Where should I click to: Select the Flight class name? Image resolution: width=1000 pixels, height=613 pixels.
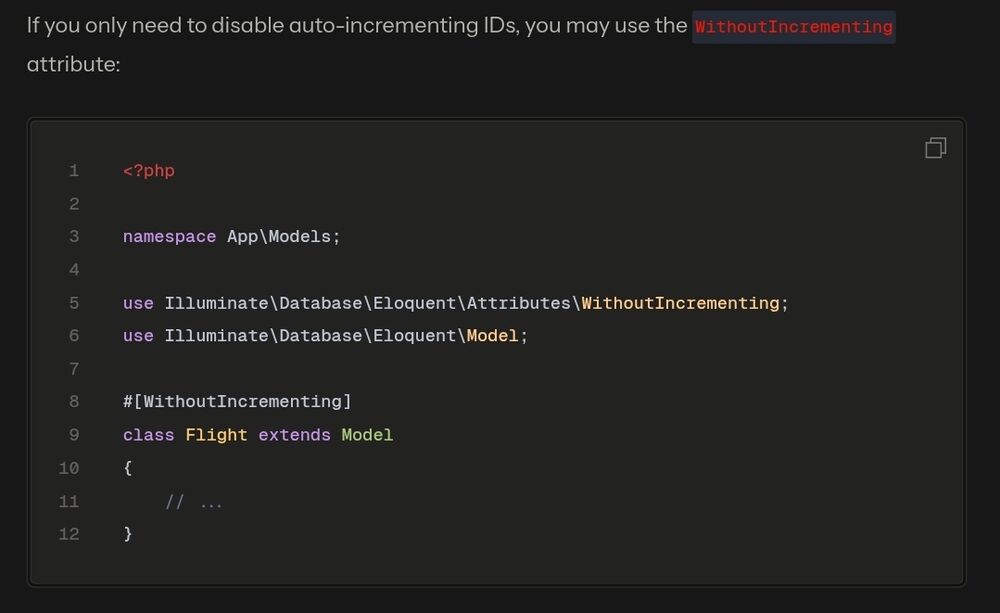216,435
